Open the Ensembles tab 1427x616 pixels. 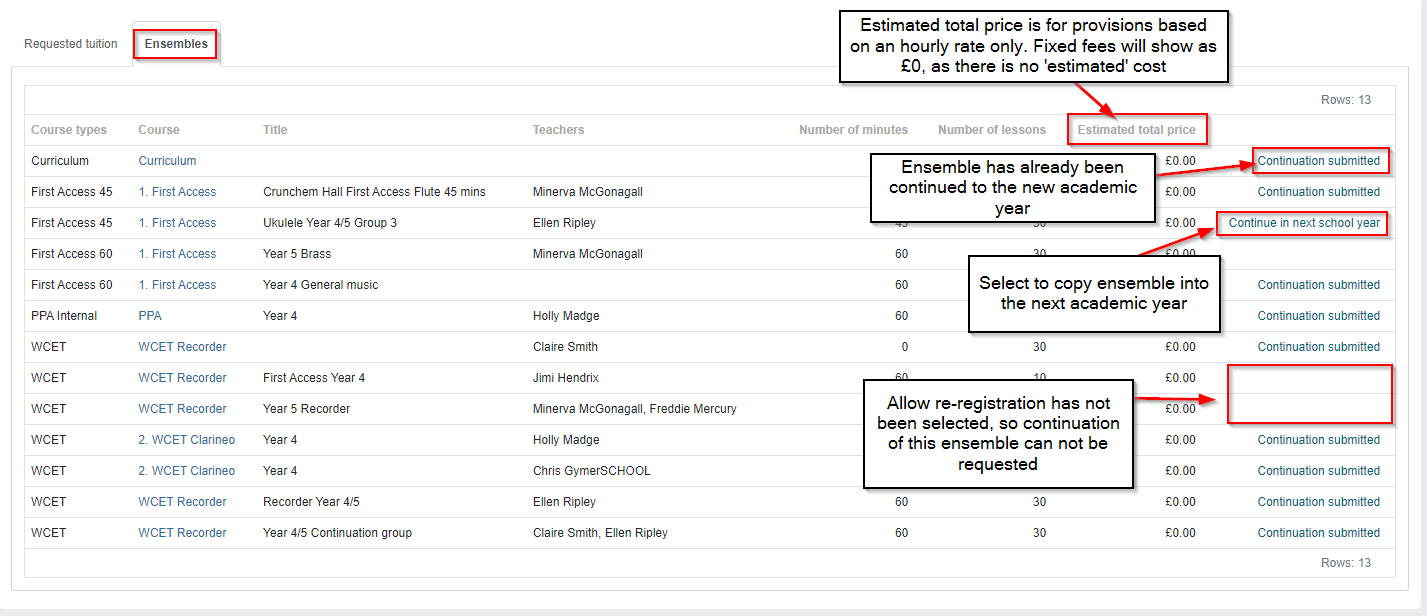click(x=176, y=44)
